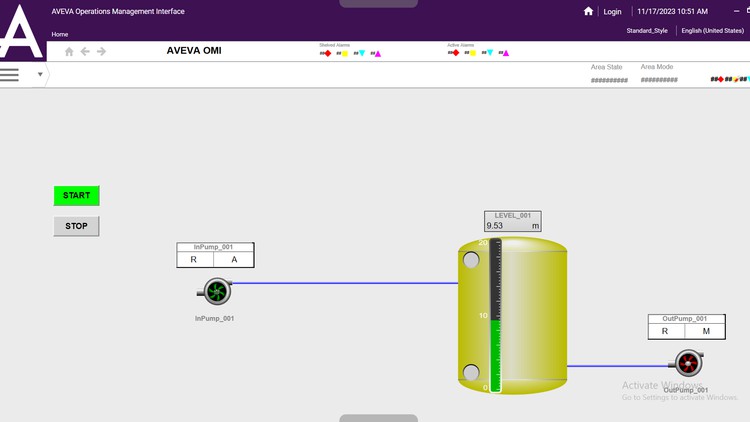Click the shelved alarms magenta triangle icon
The image size is (750, 422).
tap(378, 54)
